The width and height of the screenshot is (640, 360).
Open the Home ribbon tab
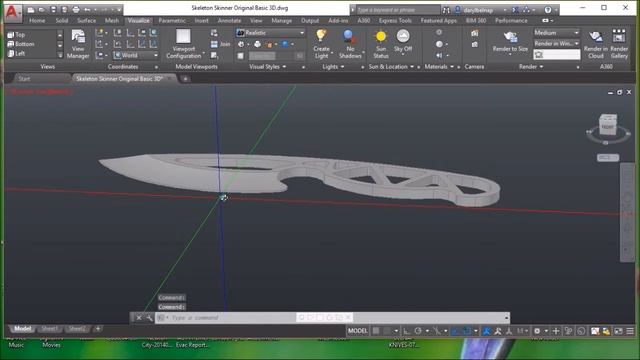37,20
